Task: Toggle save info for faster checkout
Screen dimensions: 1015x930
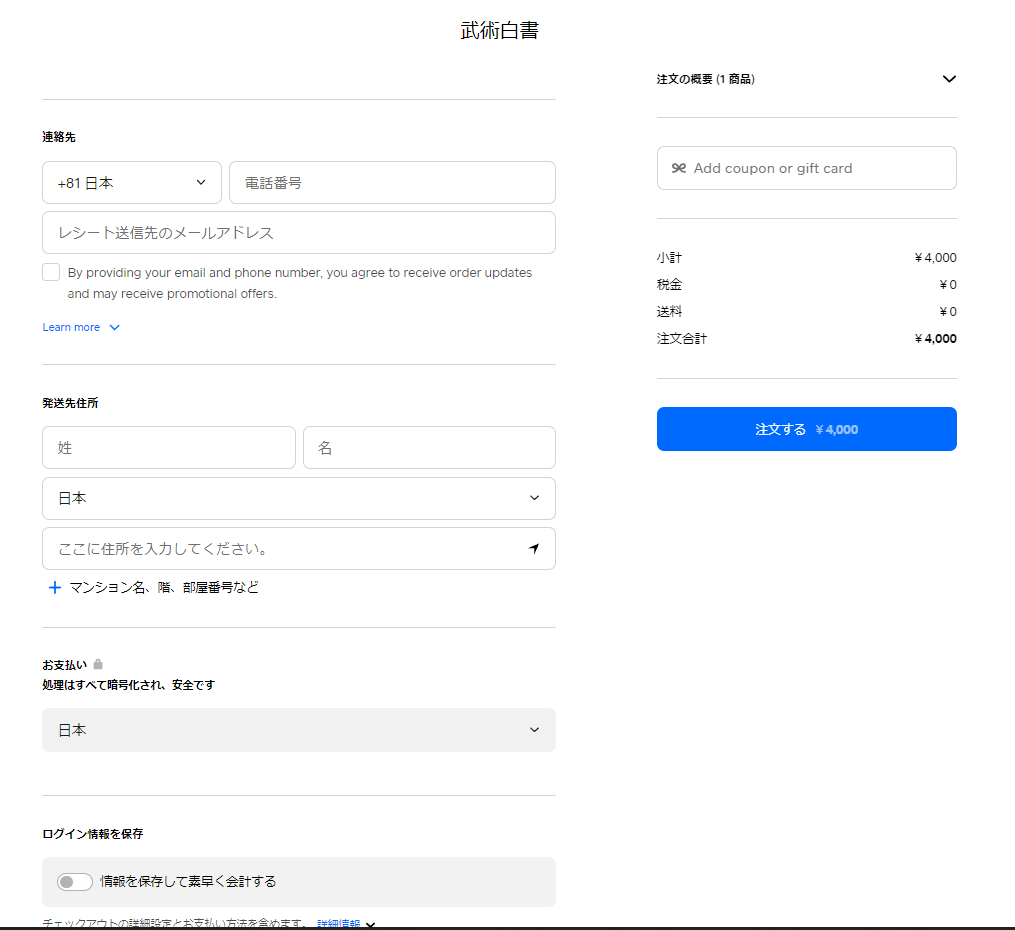Action: tap(75, 881)
